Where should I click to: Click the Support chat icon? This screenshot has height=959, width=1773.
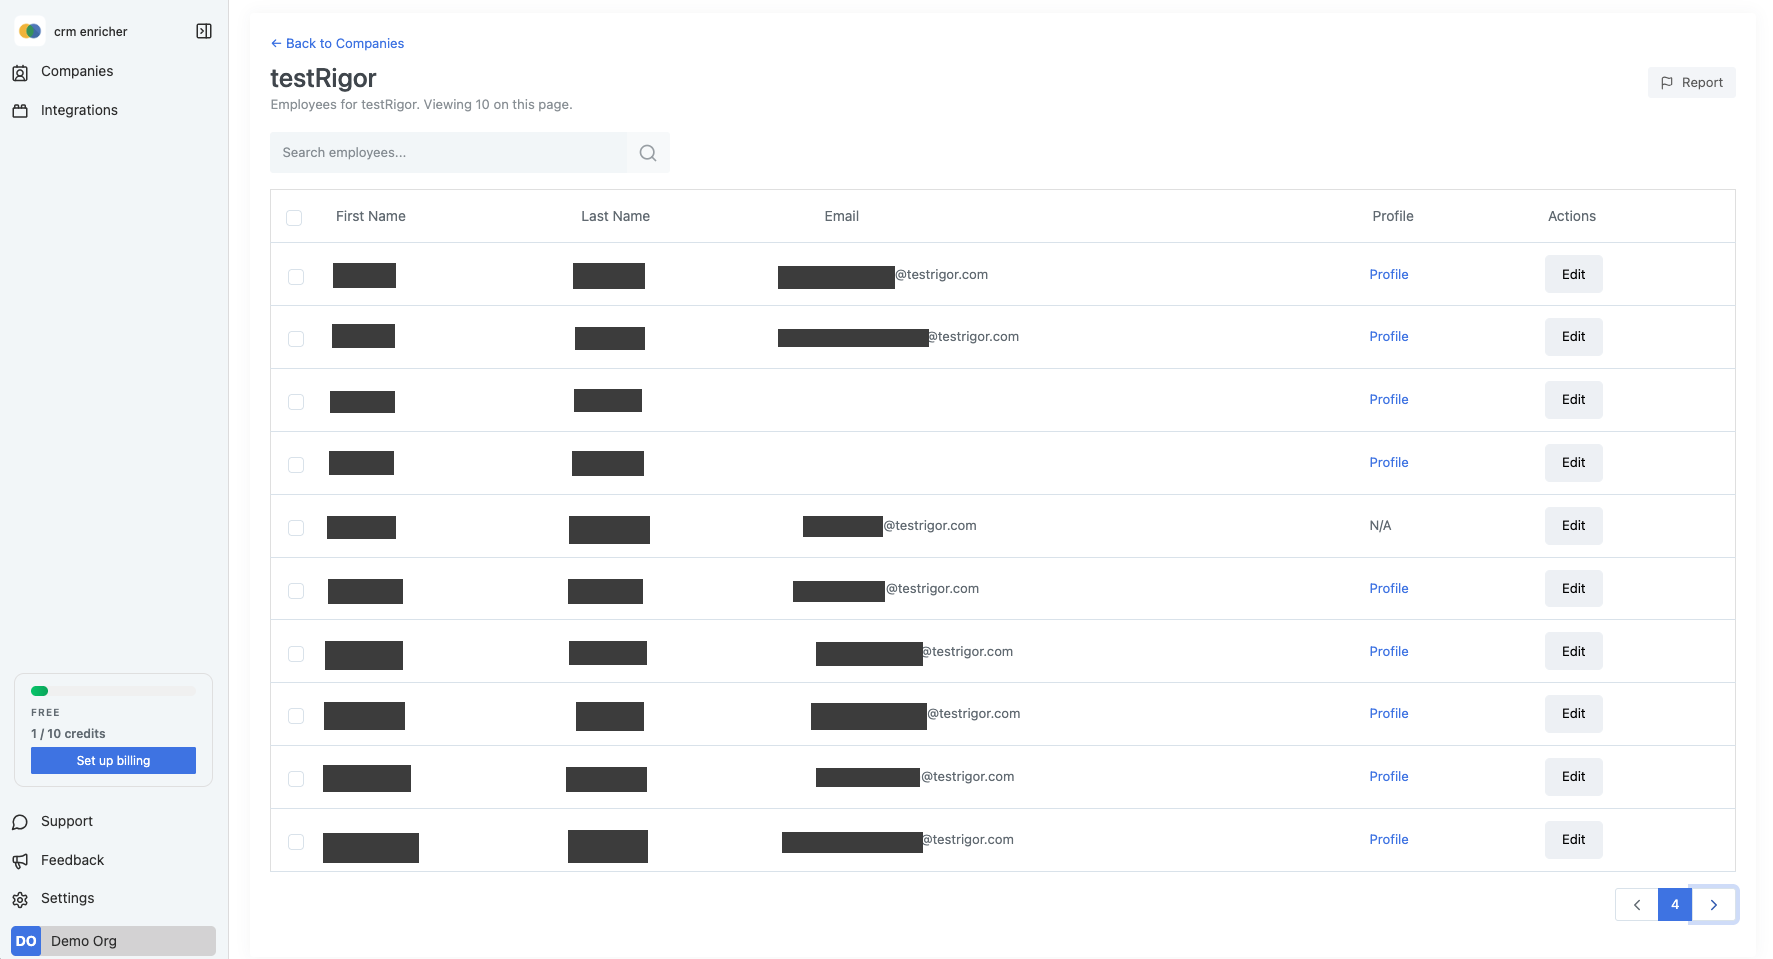point(20,822)
